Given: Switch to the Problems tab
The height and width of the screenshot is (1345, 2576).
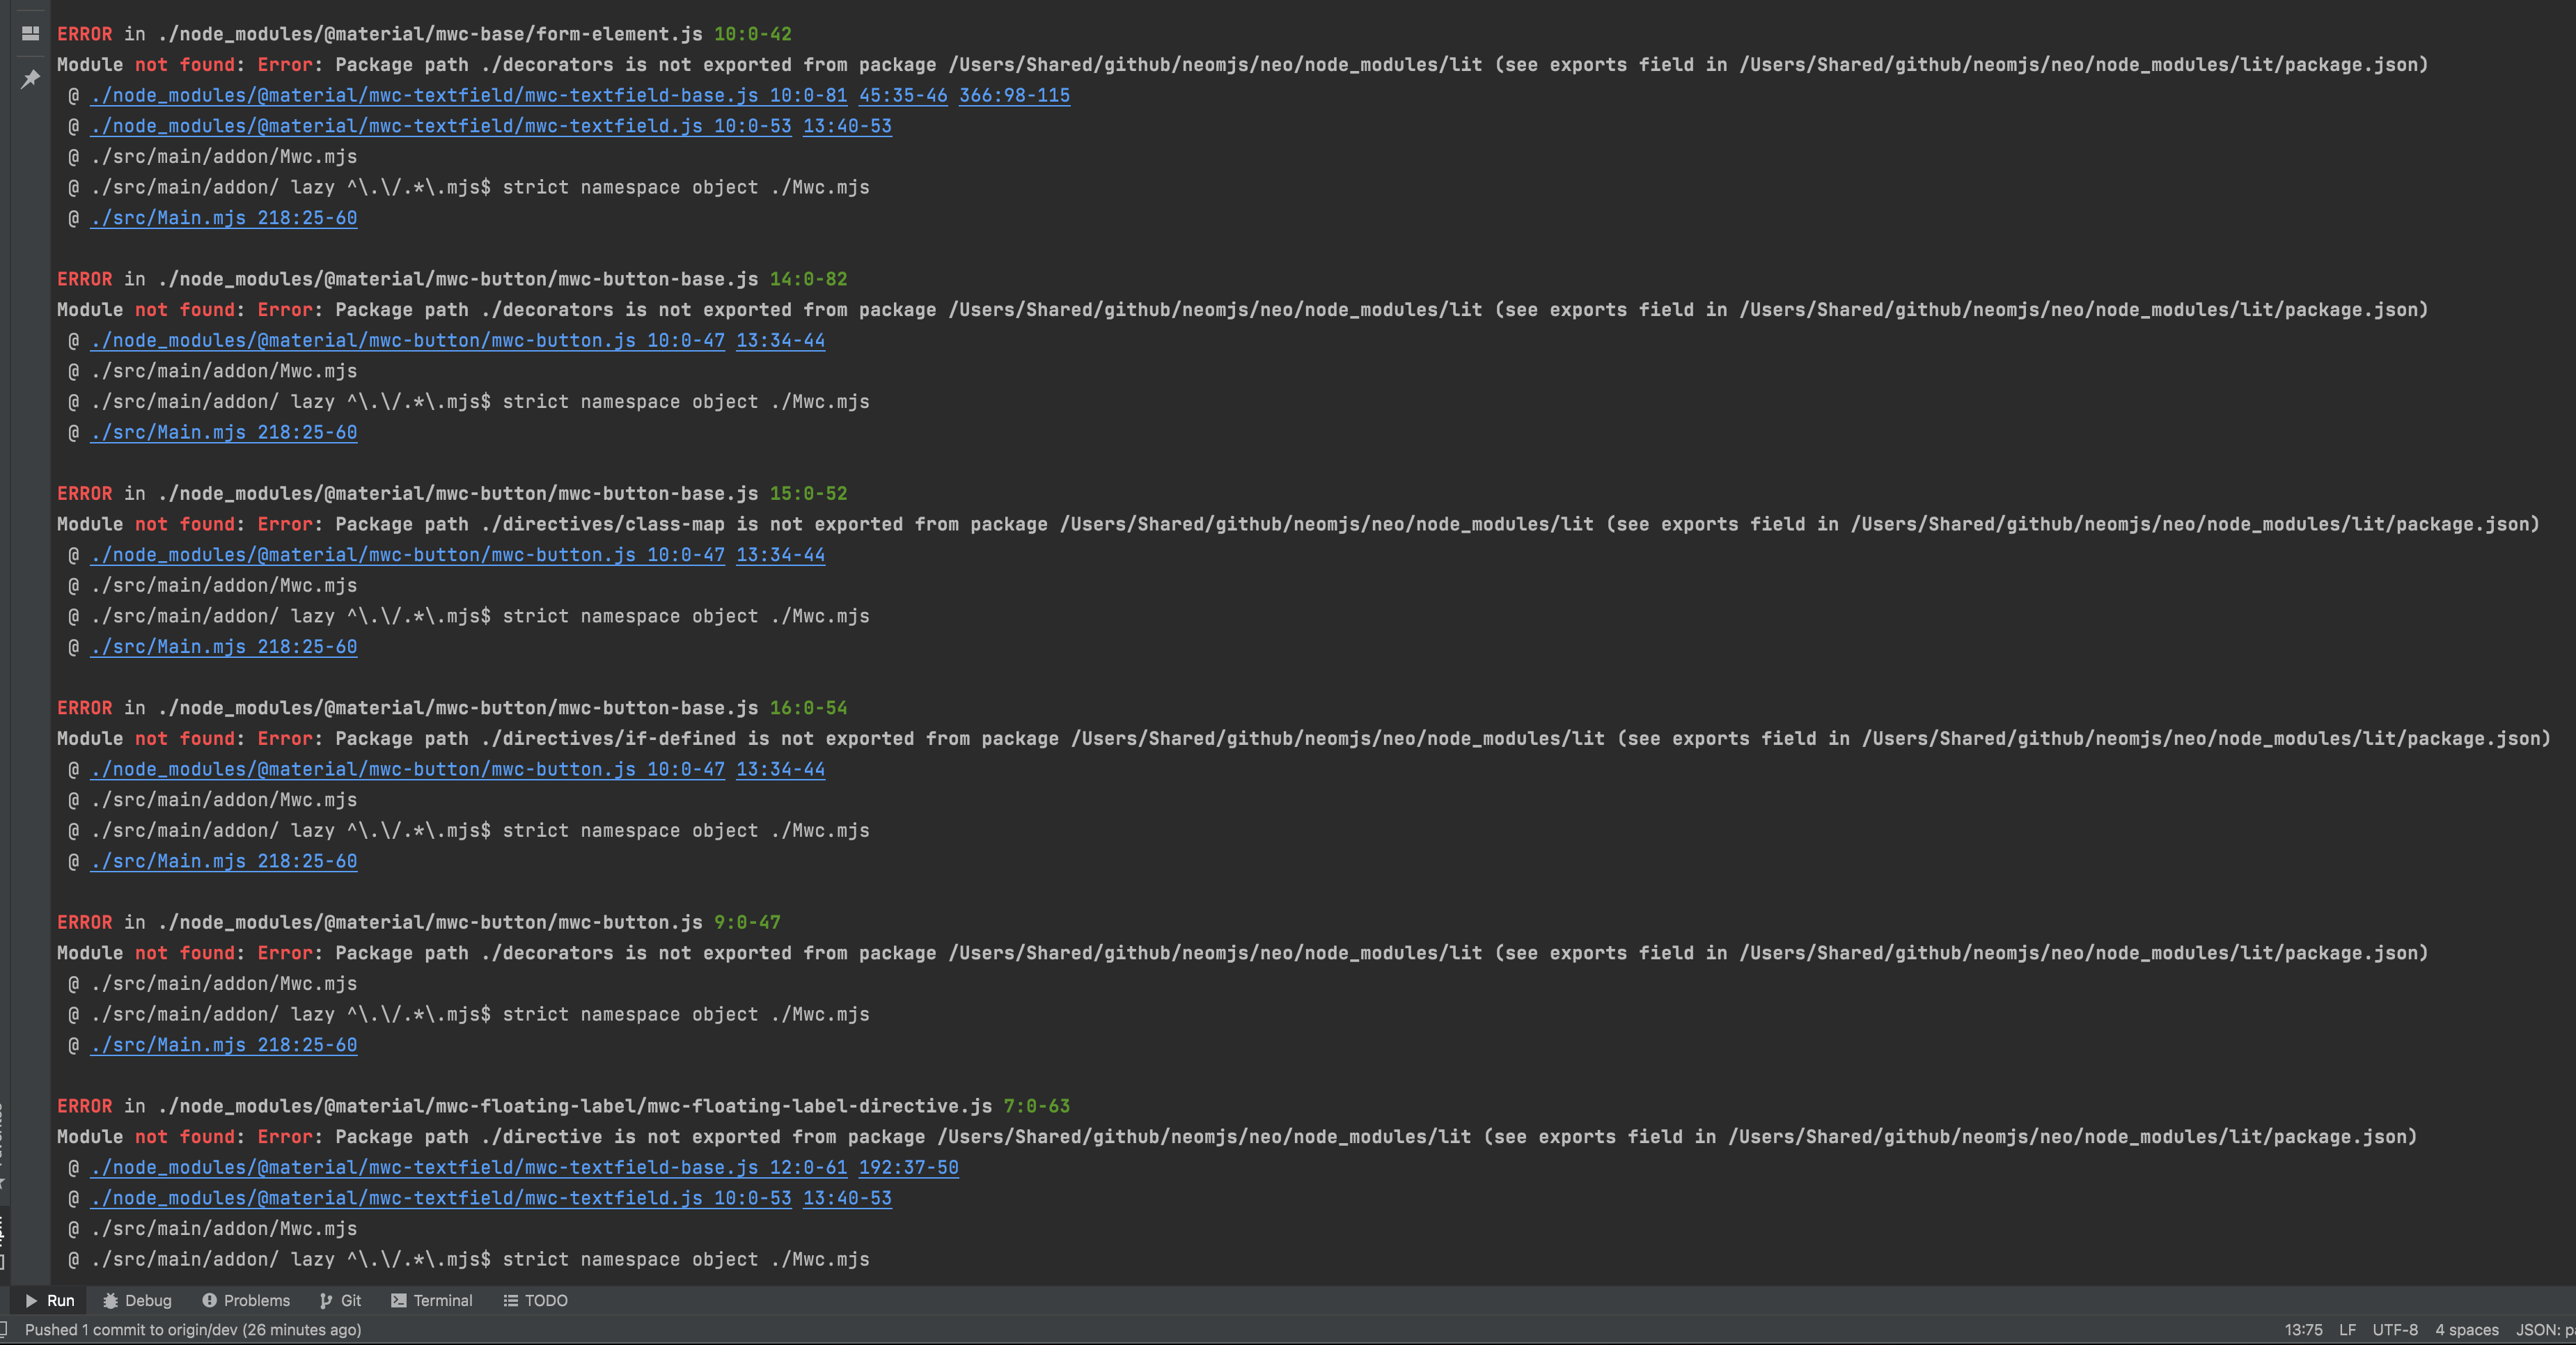Looking at the screenshot, I should pyautogui.click(x=246, y=1300).
